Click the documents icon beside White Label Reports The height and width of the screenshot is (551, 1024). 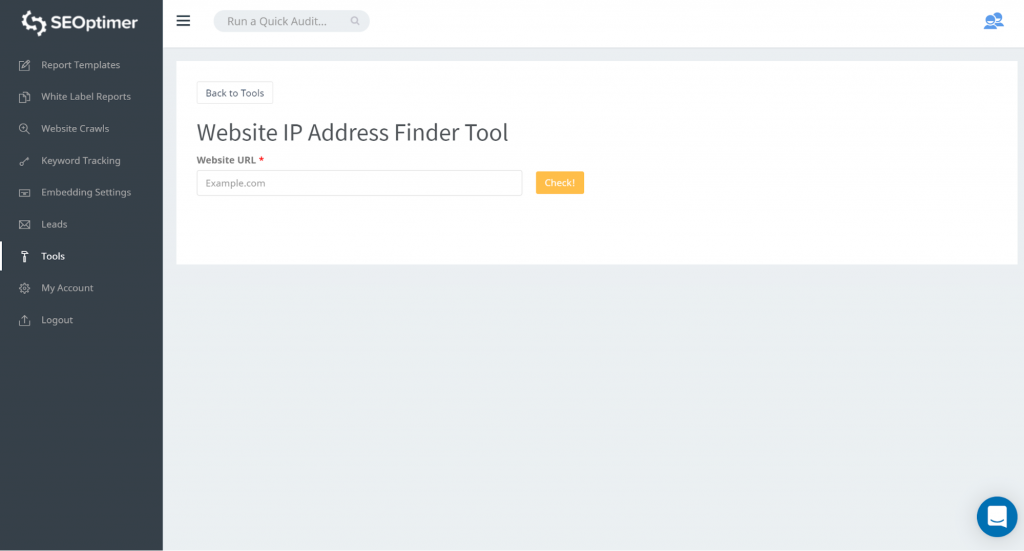click(x=25, y=97)
